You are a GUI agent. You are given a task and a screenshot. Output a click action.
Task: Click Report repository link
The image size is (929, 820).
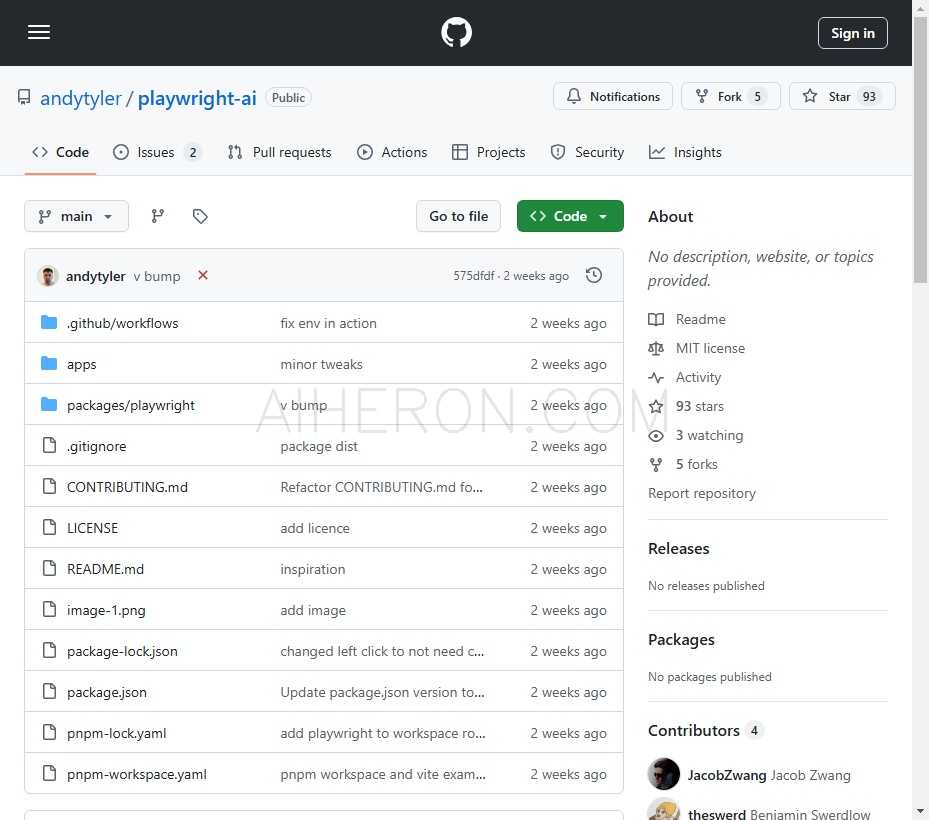coord(701,494)
